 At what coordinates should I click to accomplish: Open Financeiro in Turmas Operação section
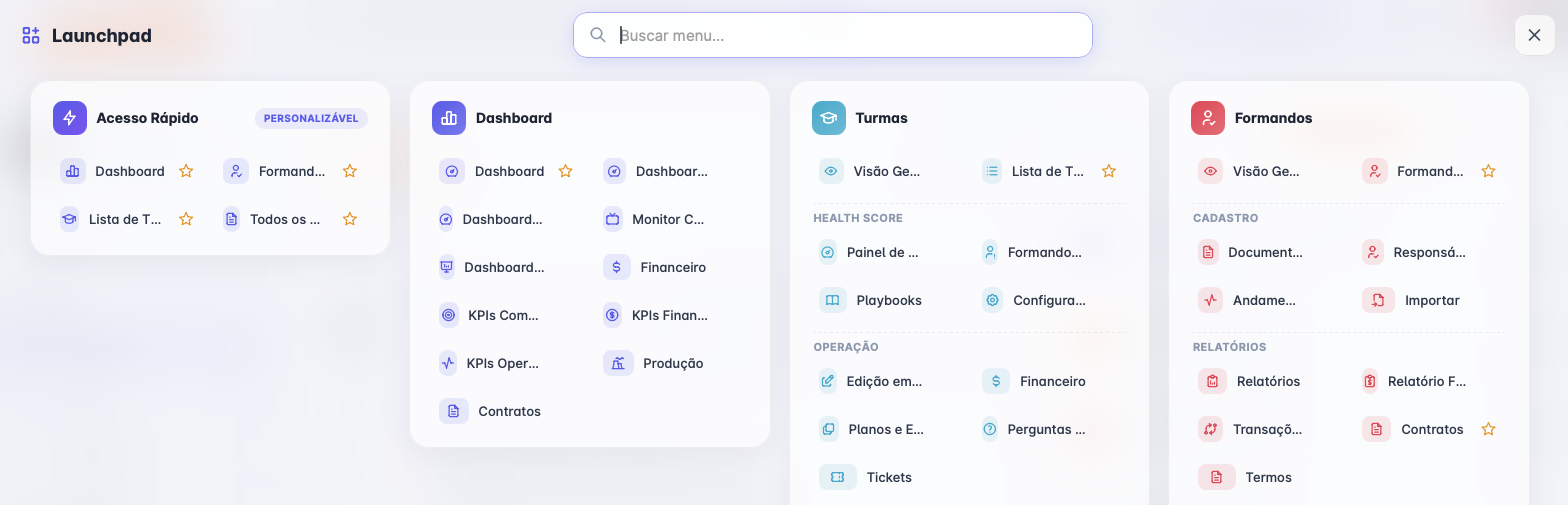pos(1053,381)
